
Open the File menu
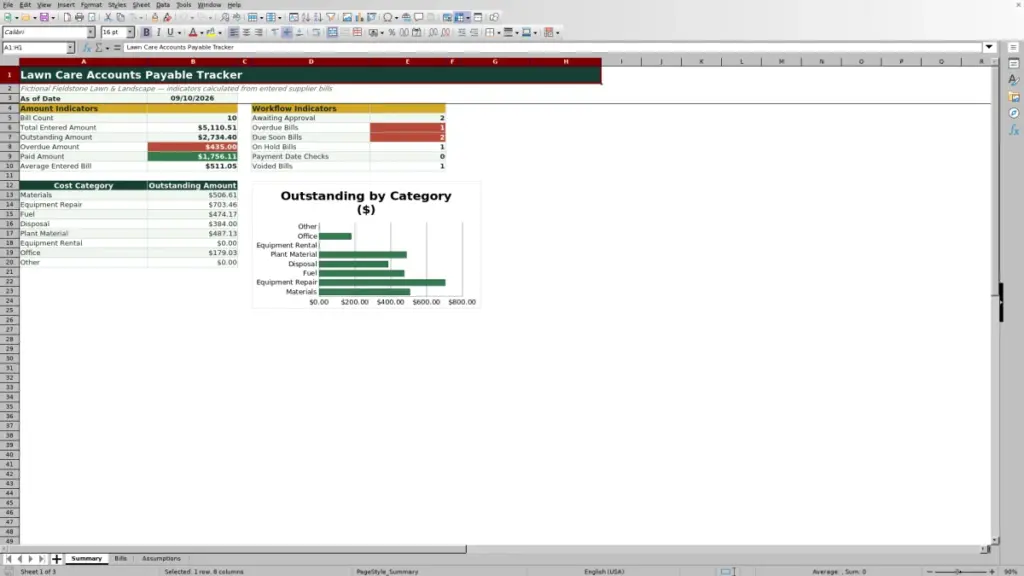[8, 5]
